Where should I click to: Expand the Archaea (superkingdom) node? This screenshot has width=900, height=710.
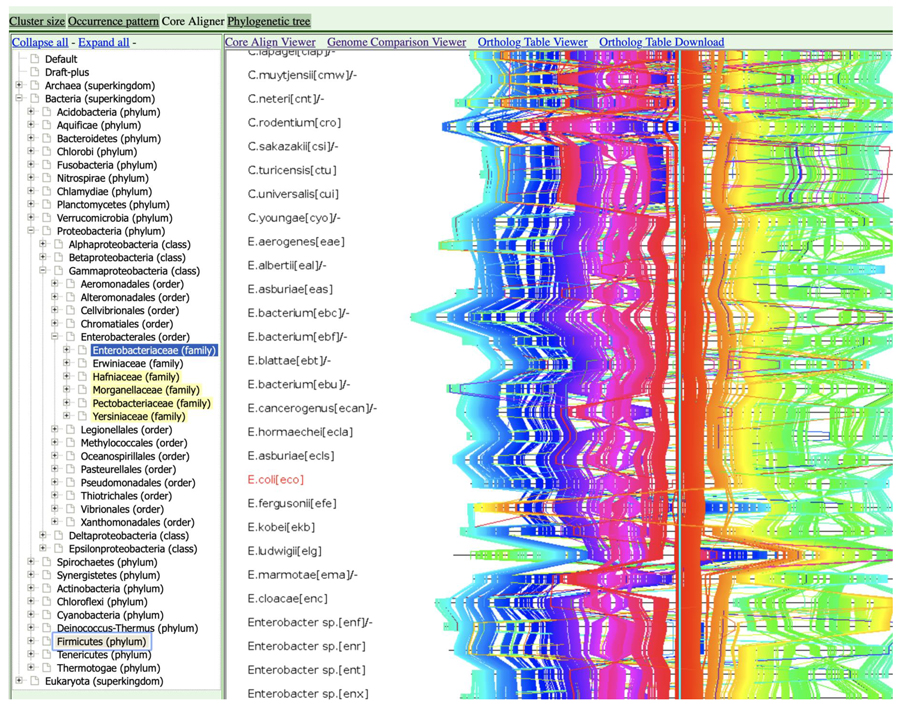[19, 86]
